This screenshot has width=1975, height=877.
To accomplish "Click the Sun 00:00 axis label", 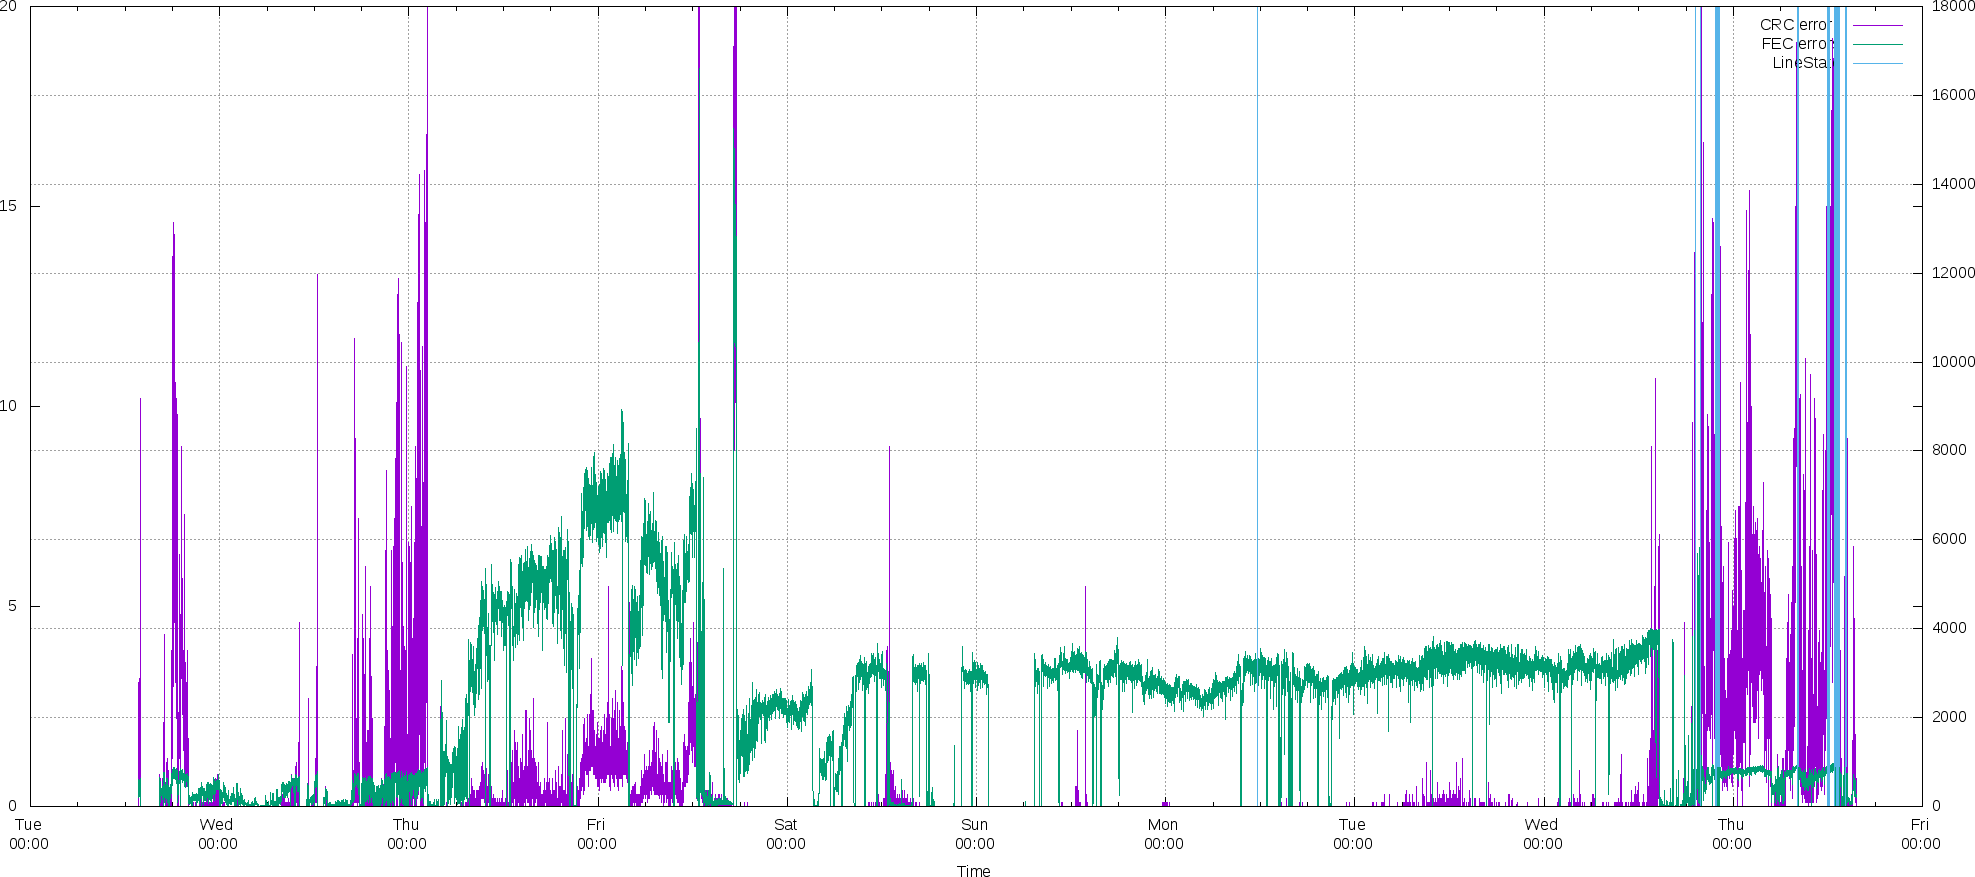I will [x=975, y=834].
